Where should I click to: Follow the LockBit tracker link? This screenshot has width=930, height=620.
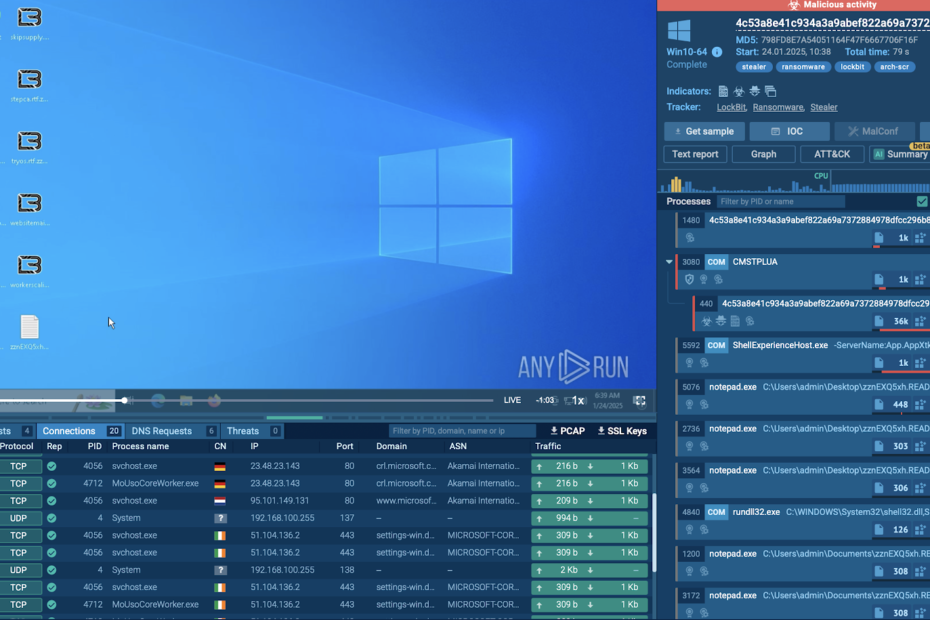click(x=731, y=107)
